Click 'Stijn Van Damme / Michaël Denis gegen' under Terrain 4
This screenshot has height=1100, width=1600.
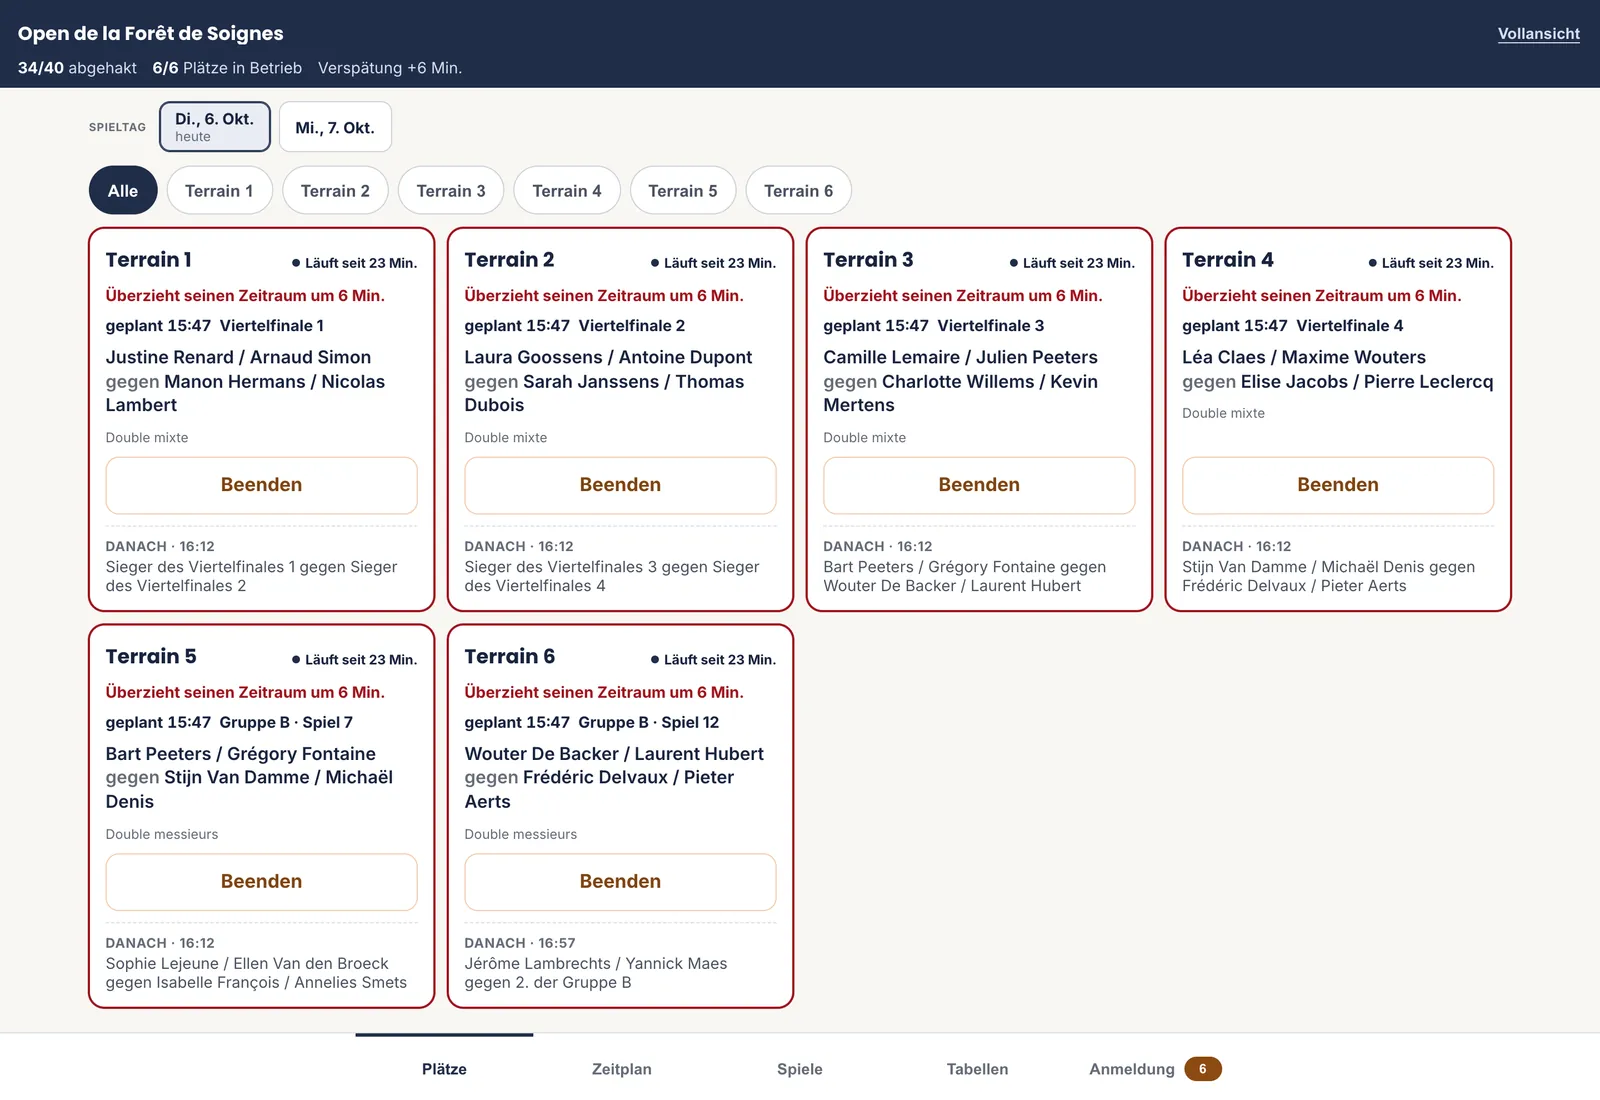coord(1328,567)
